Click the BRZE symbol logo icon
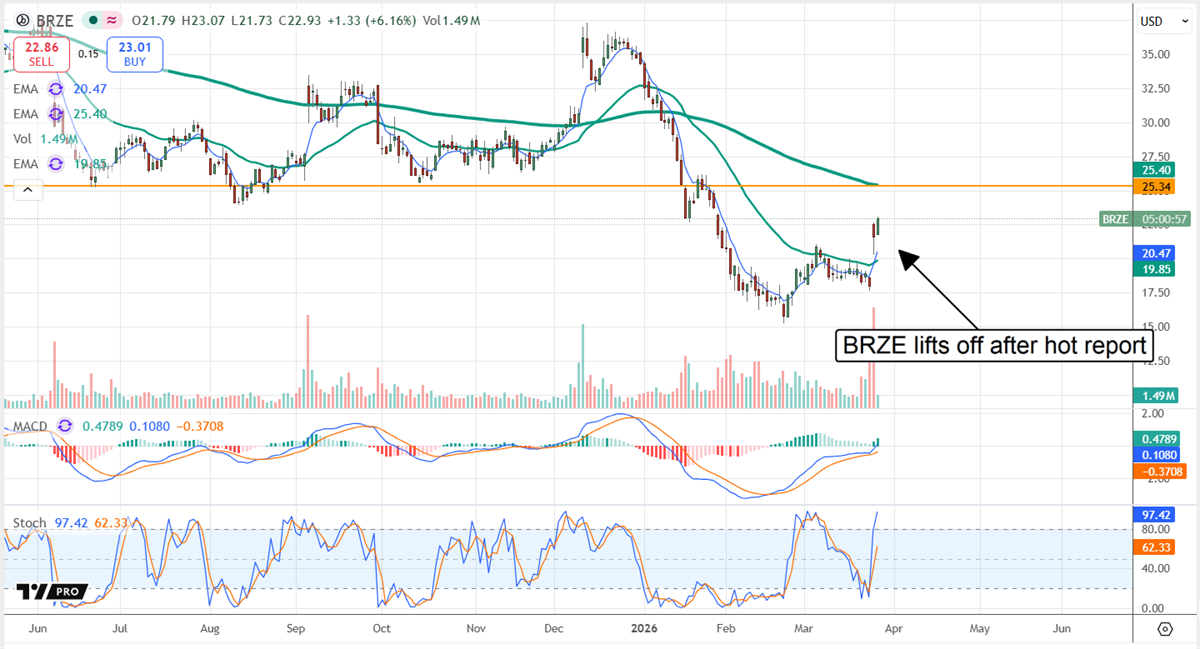This screenshot has width=1200, height=649. [x=22, y=20]
